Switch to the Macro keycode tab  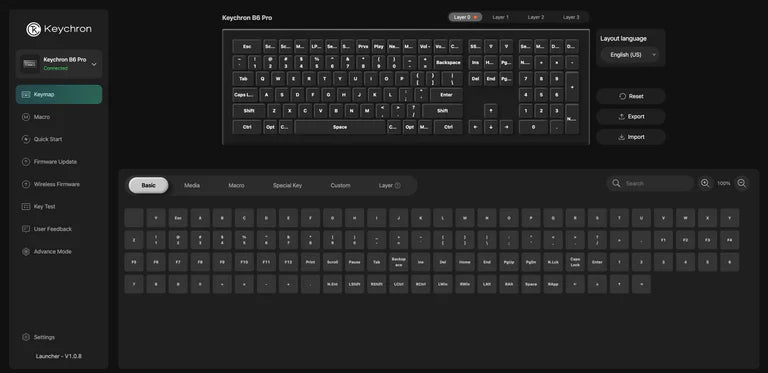click(x=236, y=186)
